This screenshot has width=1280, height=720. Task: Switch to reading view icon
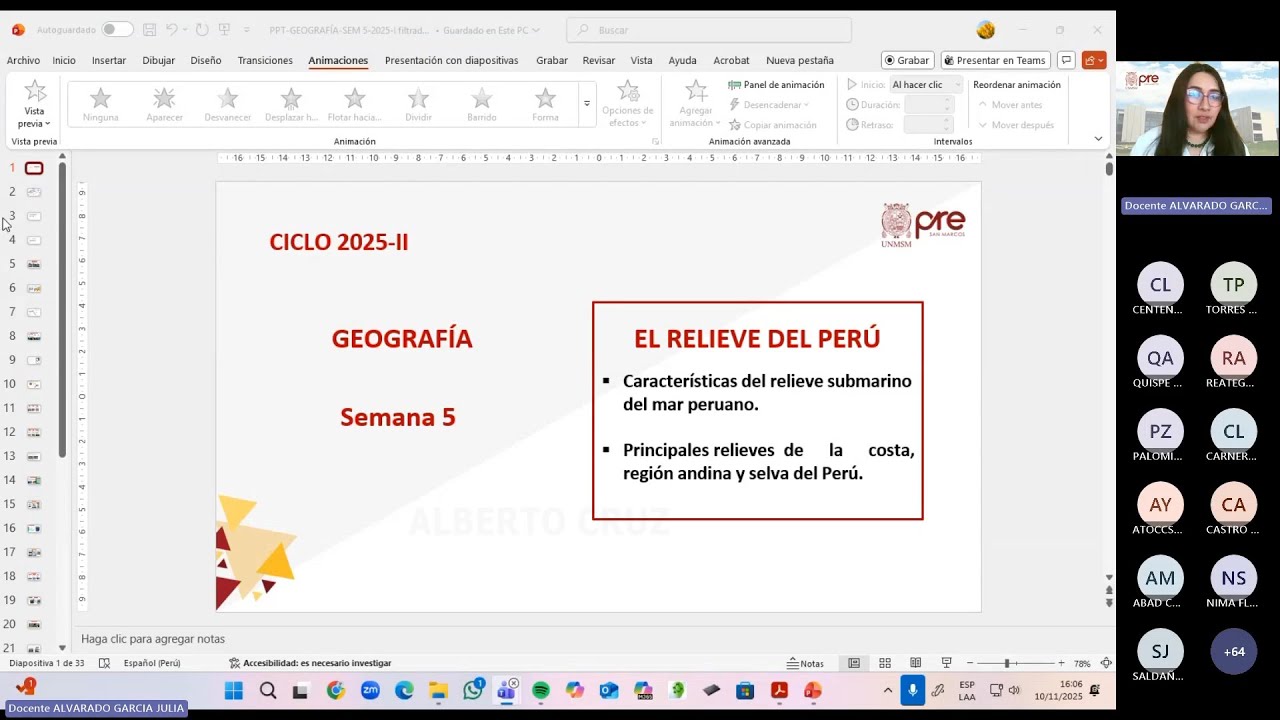[915, 663]
